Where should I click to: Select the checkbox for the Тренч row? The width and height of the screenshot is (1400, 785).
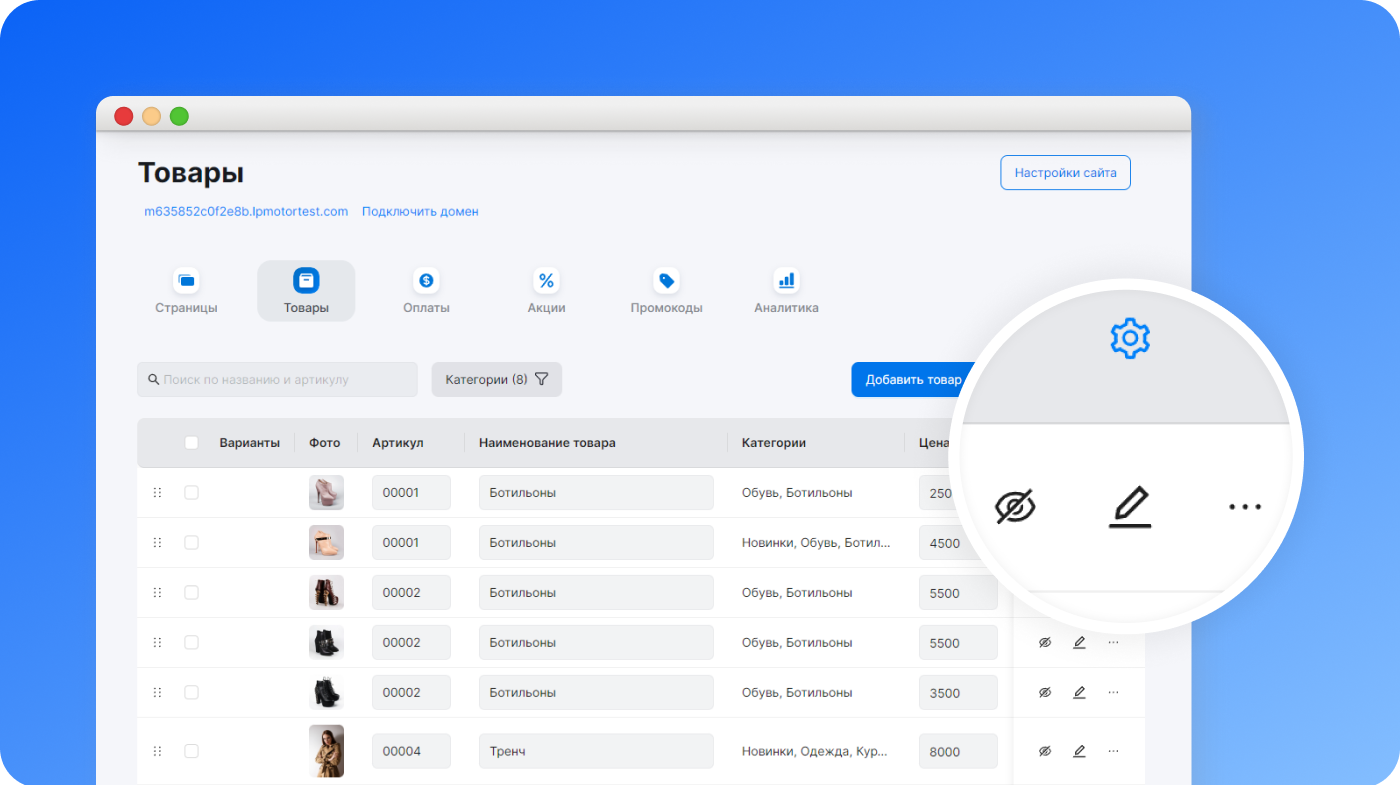click(191, 751)
